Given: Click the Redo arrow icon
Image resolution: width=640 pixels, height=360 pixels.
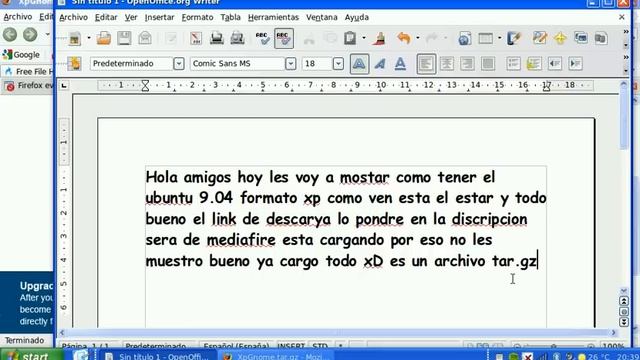Looking at the screenshot, I should tap(432, 38).
